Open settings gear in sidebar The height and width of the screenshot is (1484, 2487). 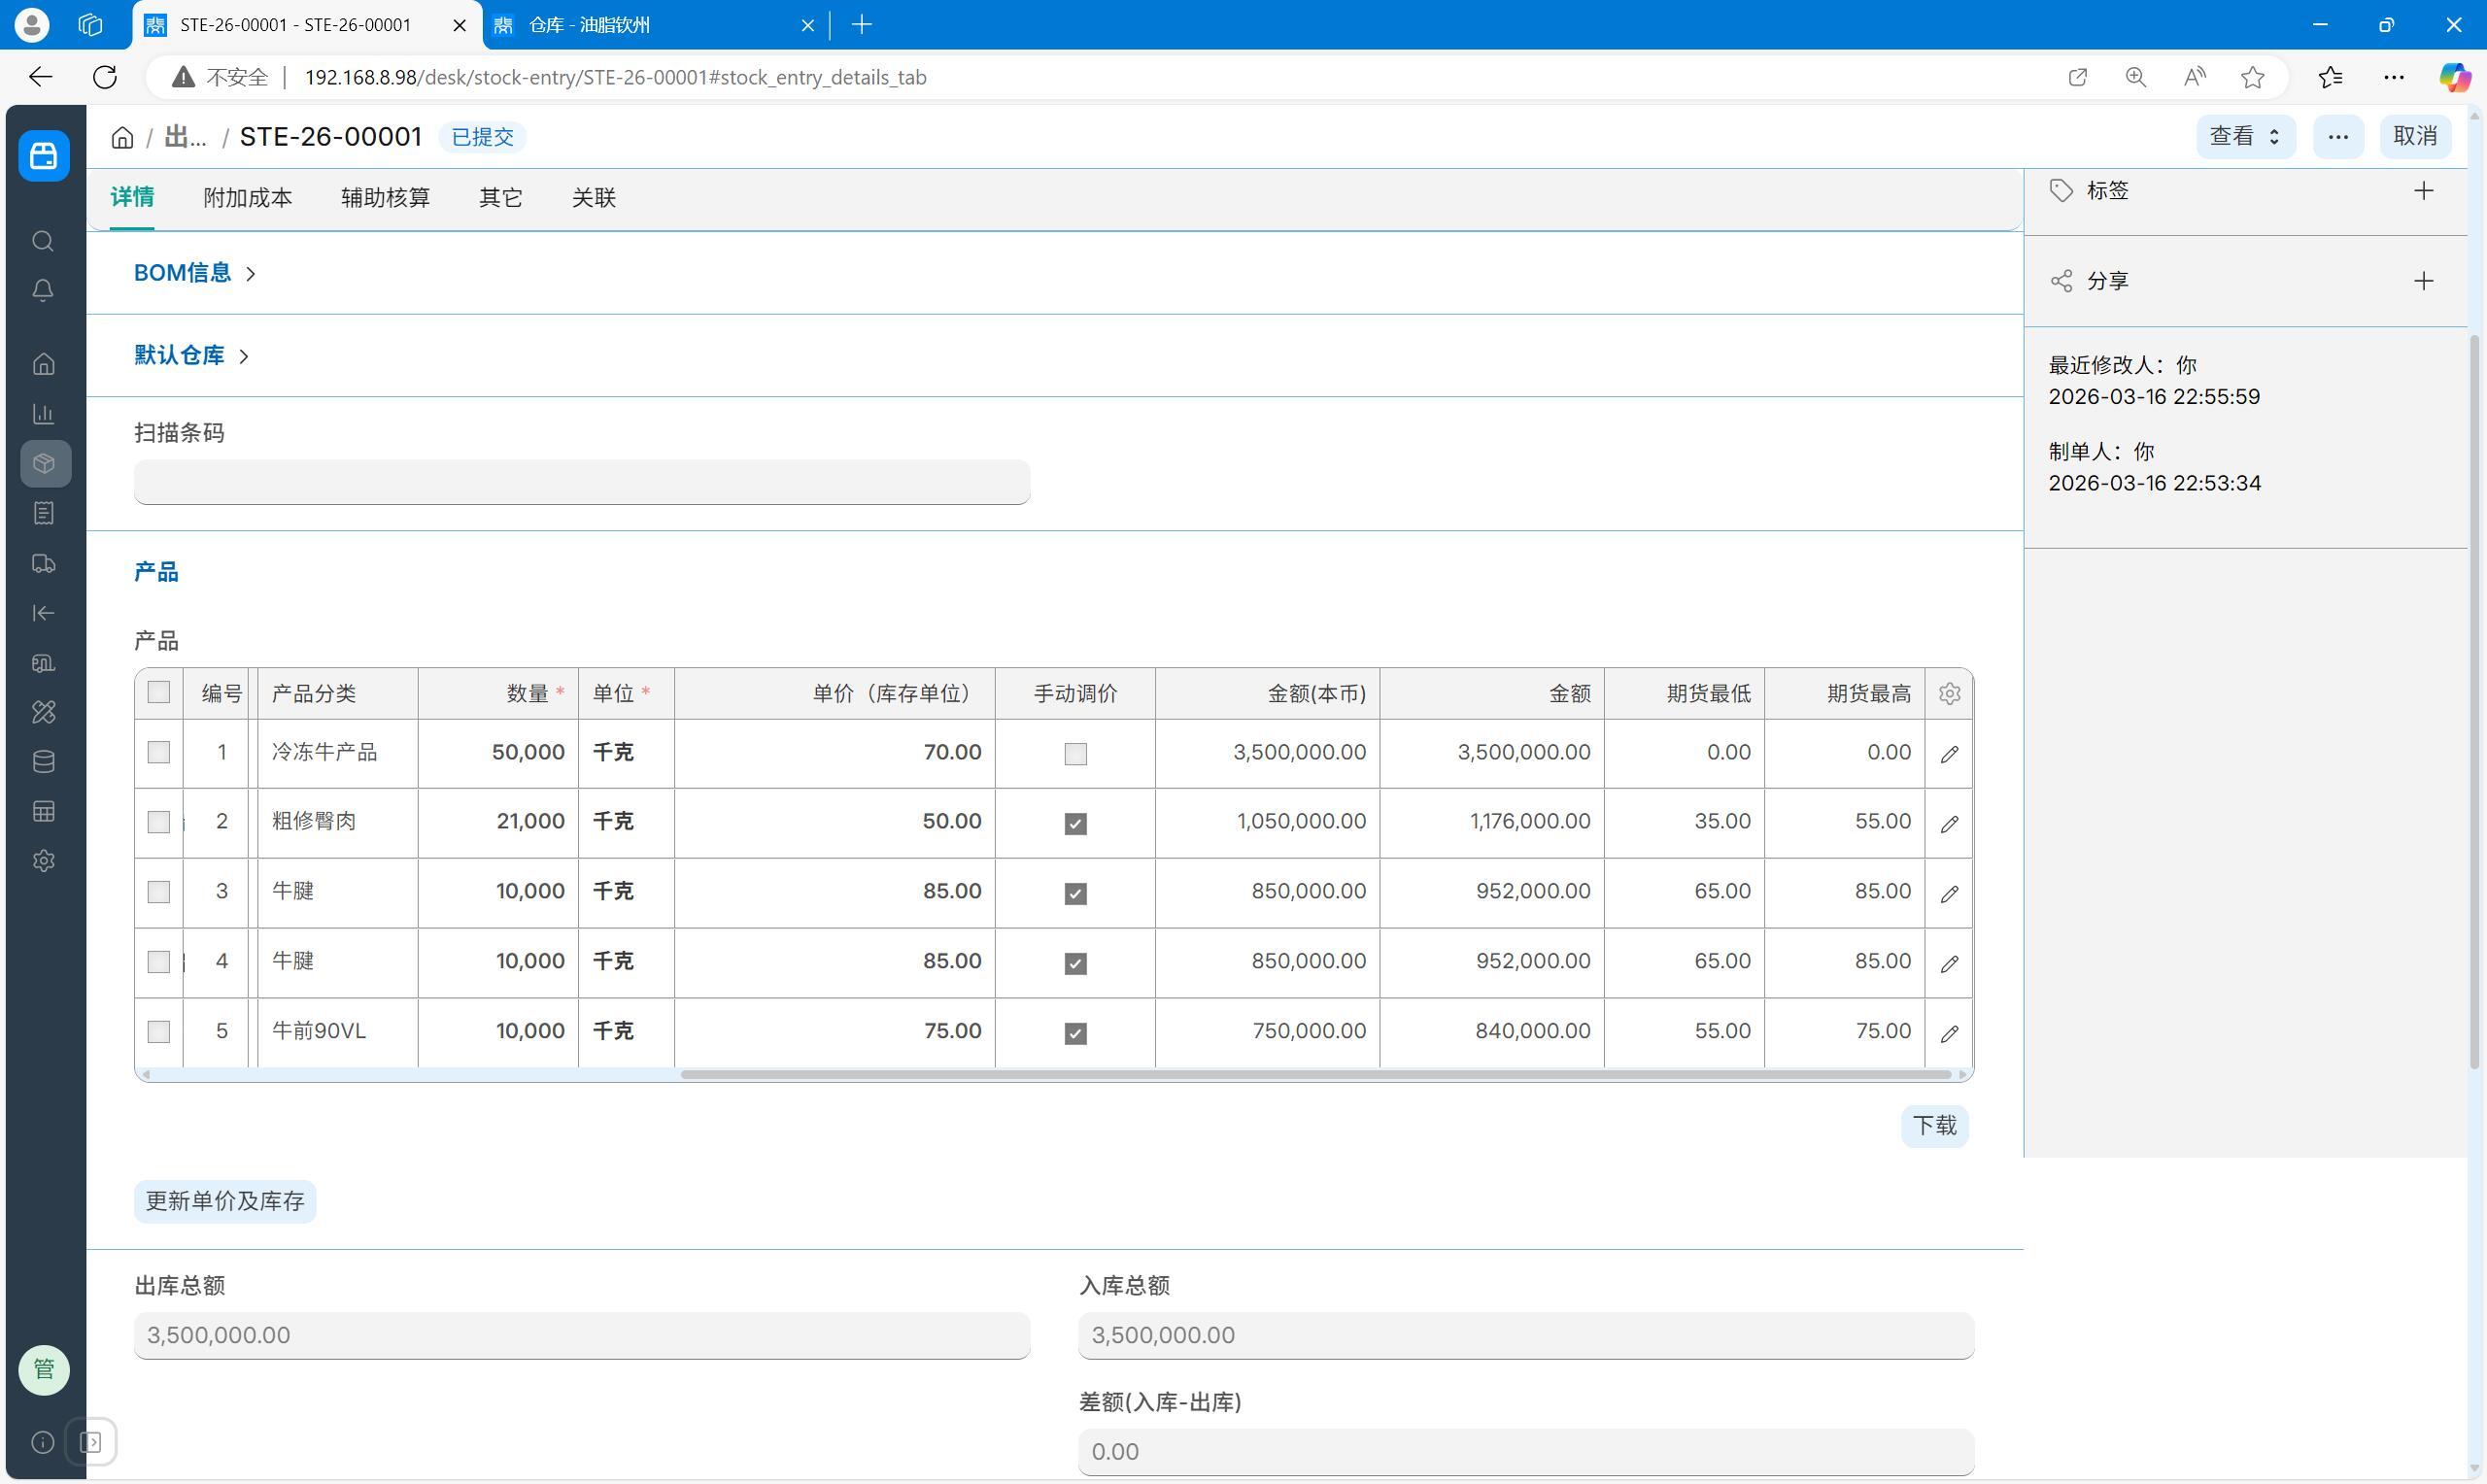coord(43,861)
